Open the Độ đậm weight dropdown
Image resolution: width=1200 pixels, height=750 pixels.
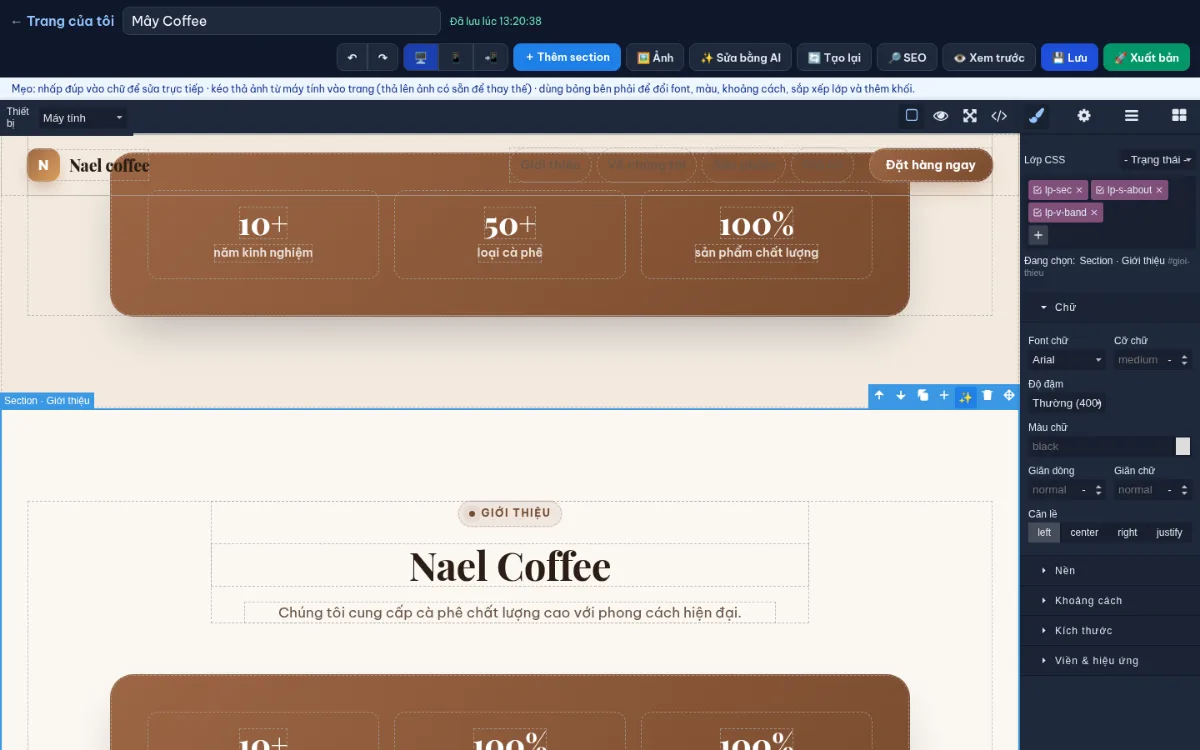click(x=1067, y=403)
